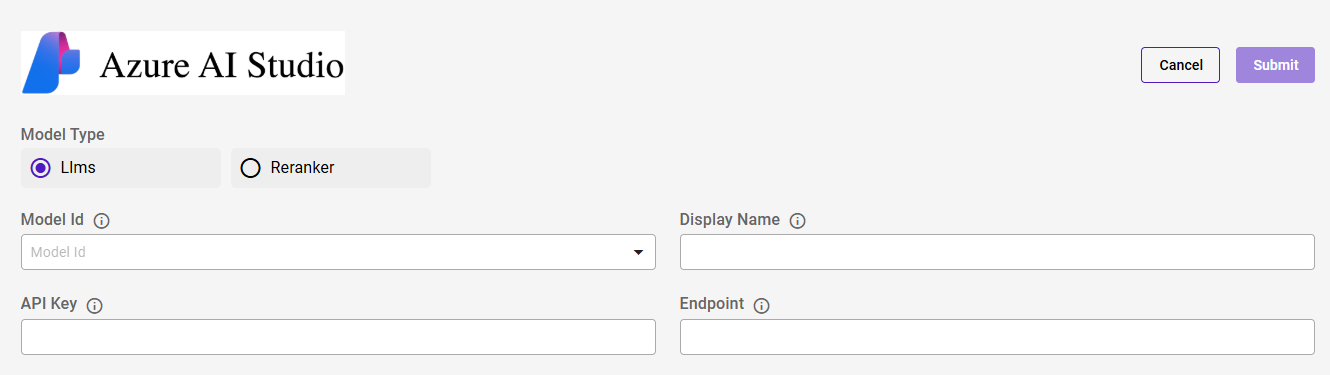Image resolution: width=1330 pixels, height=375 pixels.
Task: Focus the Display Name text field
Action: point(997,252)
